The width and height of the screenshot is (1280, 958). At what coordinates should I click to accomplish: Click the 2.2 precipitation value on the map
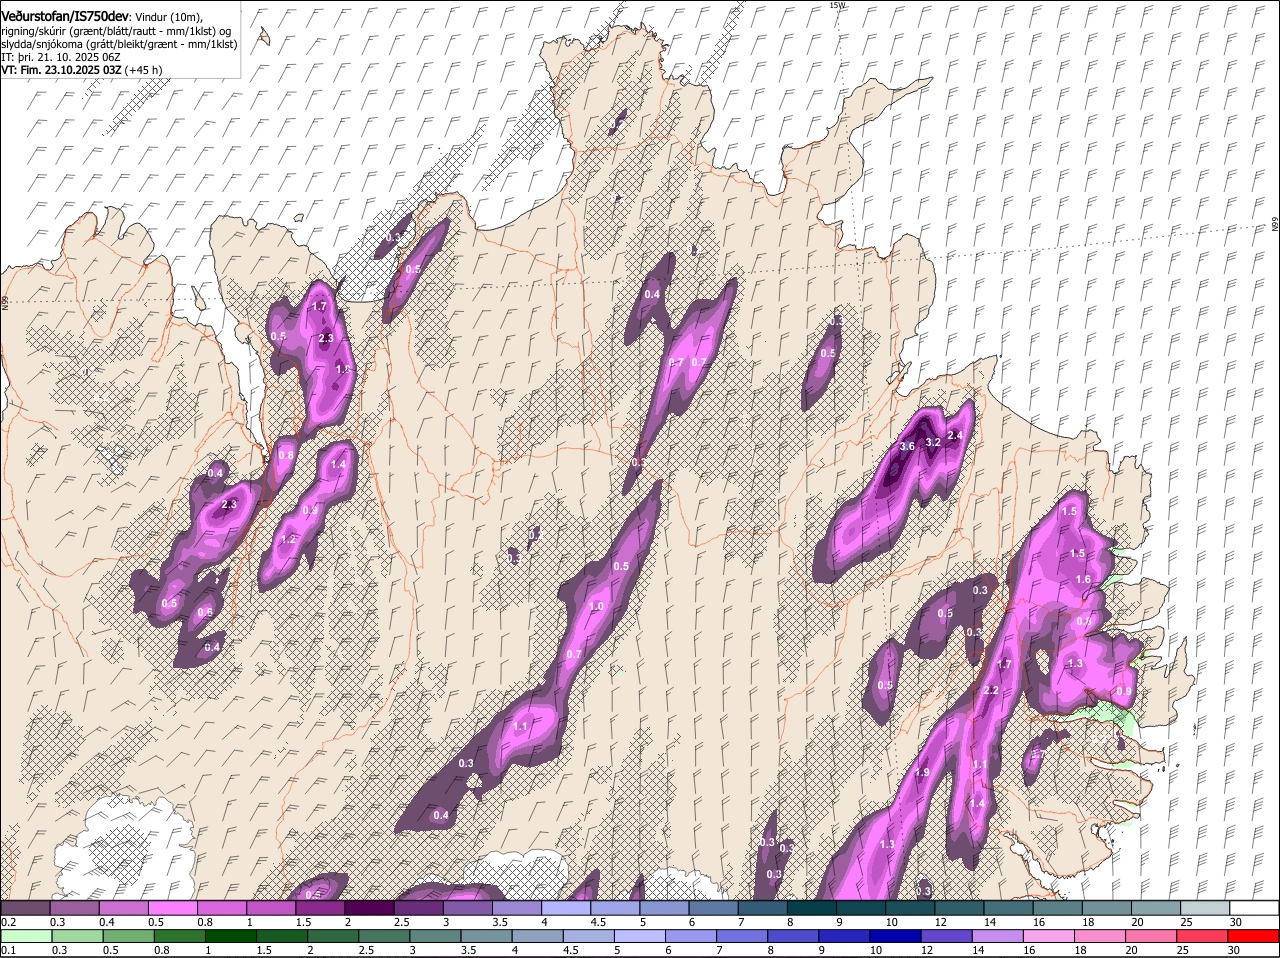[x=991, y=691]
